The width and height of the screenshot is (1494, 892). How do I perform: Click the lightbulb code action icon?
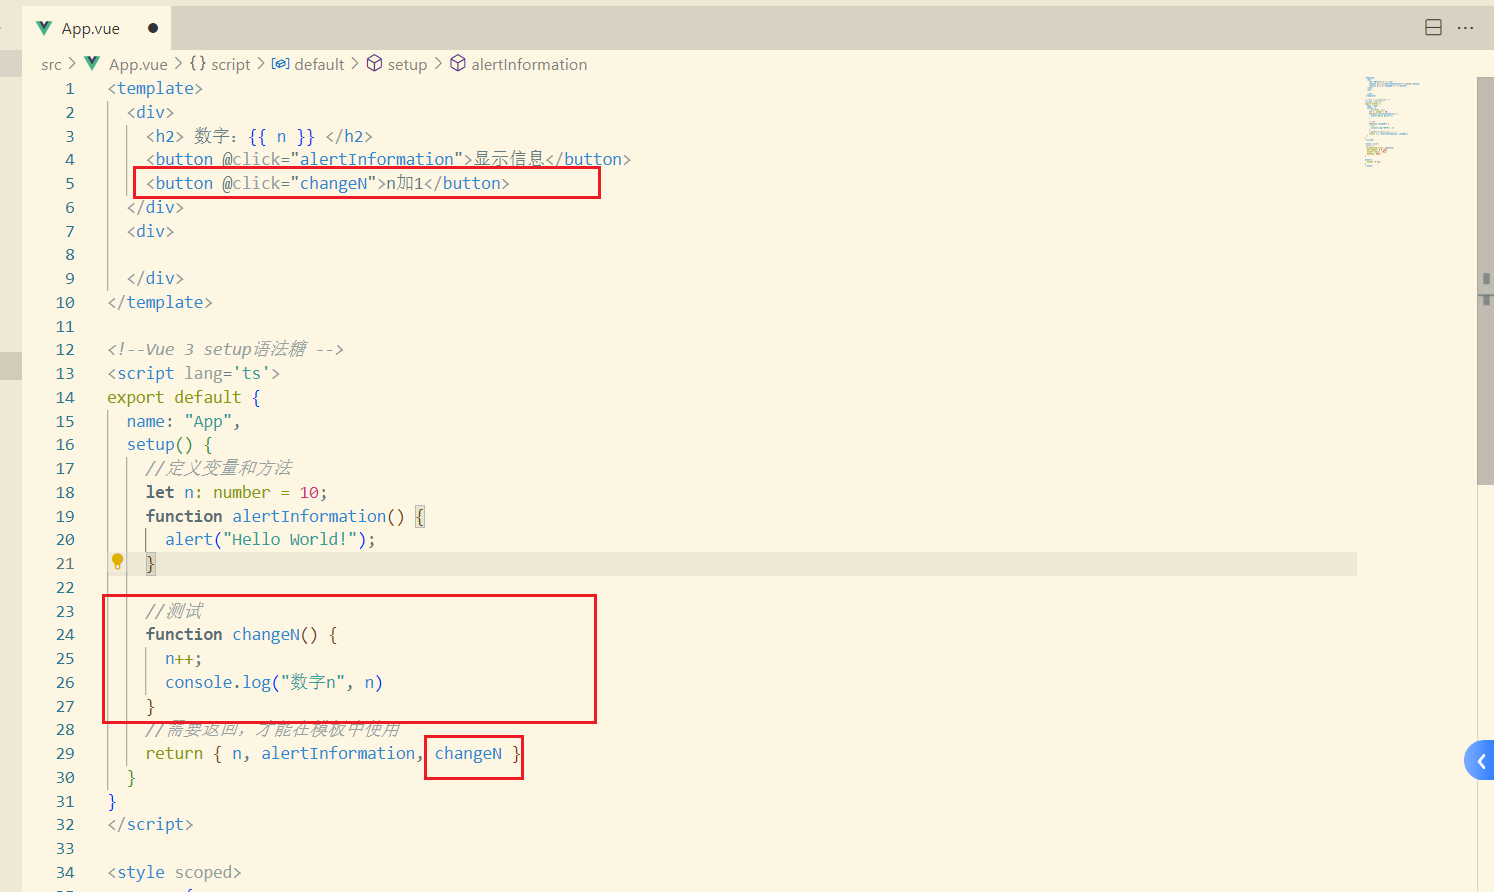coord(117,562)
